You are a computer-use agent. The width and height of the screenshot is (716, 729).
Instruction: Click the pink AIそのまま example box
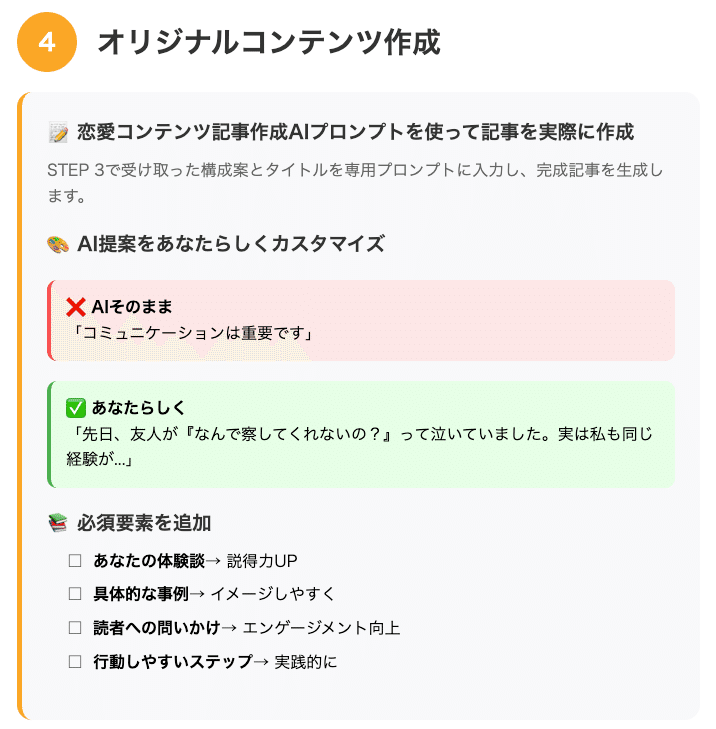[x=500, y=320]
